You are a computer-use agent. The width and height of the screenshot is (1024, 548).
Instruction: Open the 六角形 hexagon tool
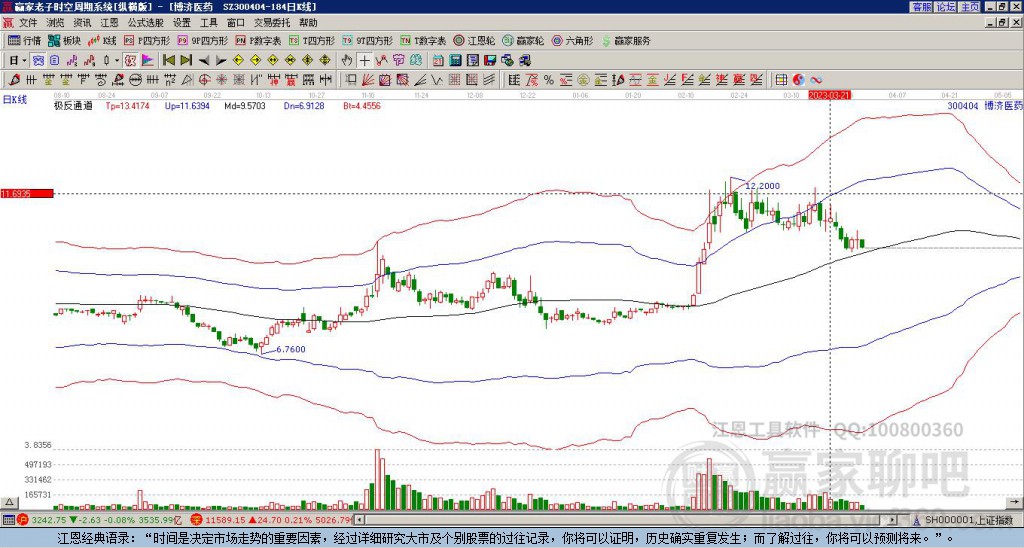tap(573, 40)
